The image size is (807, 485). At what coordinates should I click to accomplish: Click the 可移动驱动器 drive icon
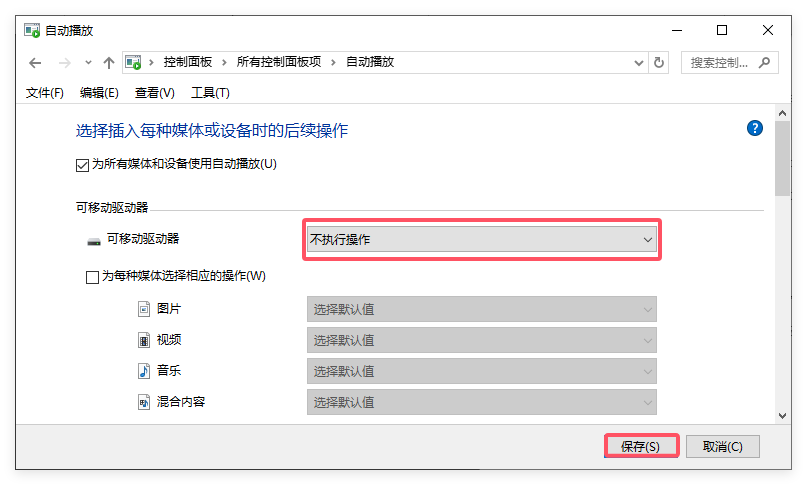click(94, 240)
